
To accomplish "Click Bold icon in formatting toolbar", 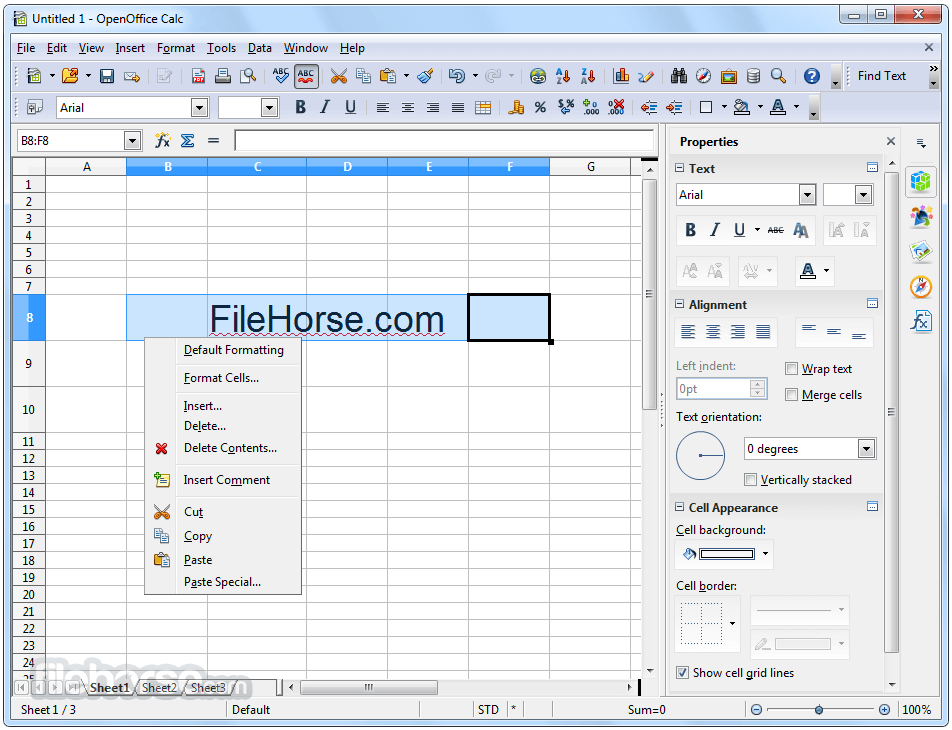I will click(x=300, y=107).
